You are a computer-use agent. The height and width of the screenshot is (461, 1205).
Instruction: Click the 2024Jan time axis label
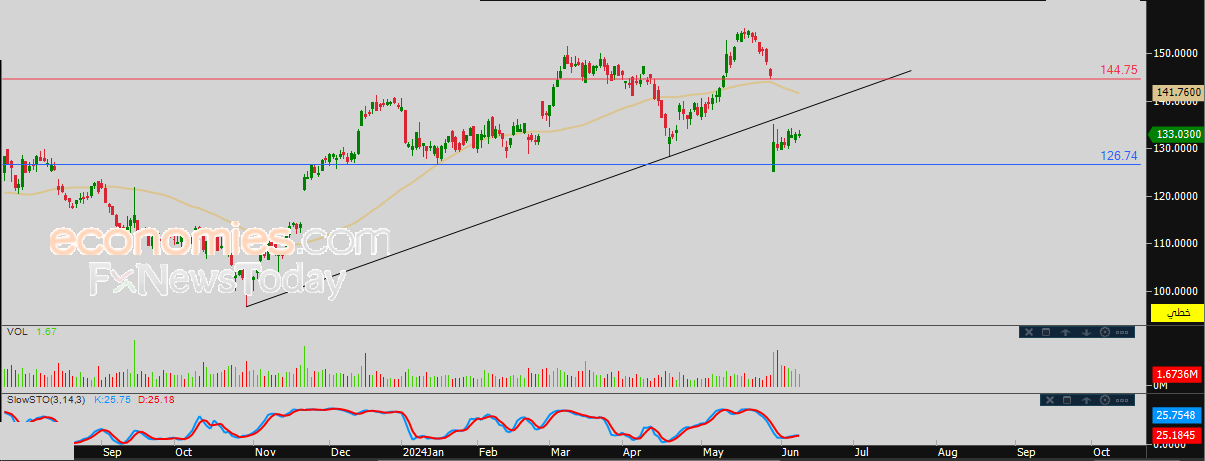pyautogui.click(x=422, y=452)
